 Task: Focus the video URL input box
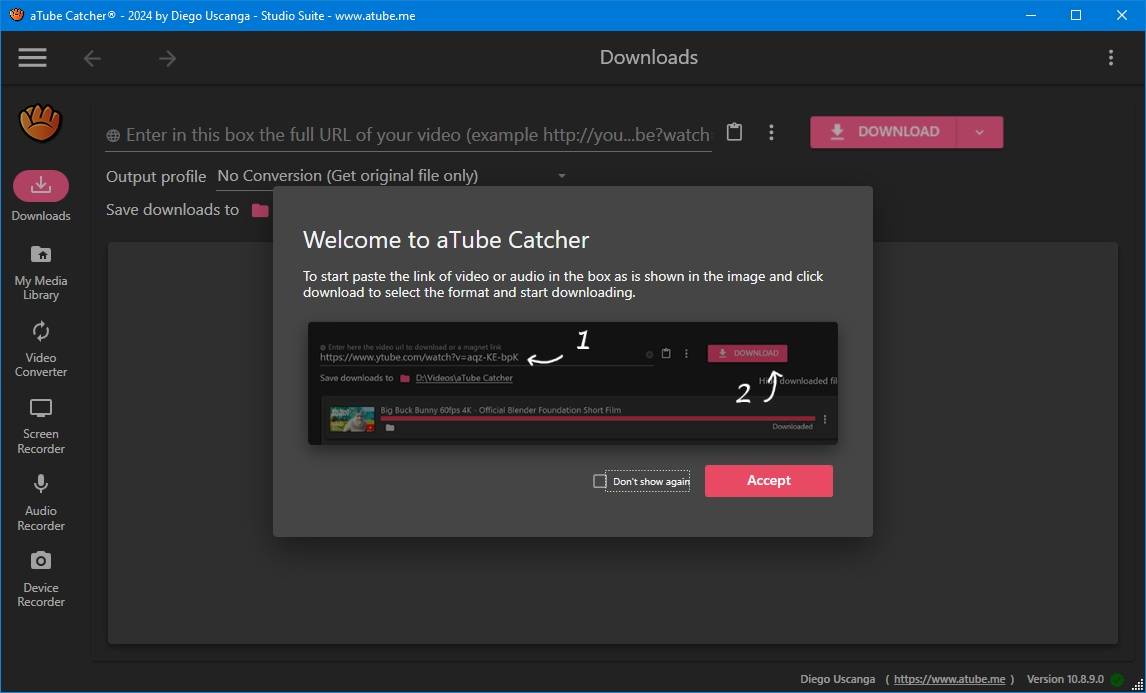409,135
